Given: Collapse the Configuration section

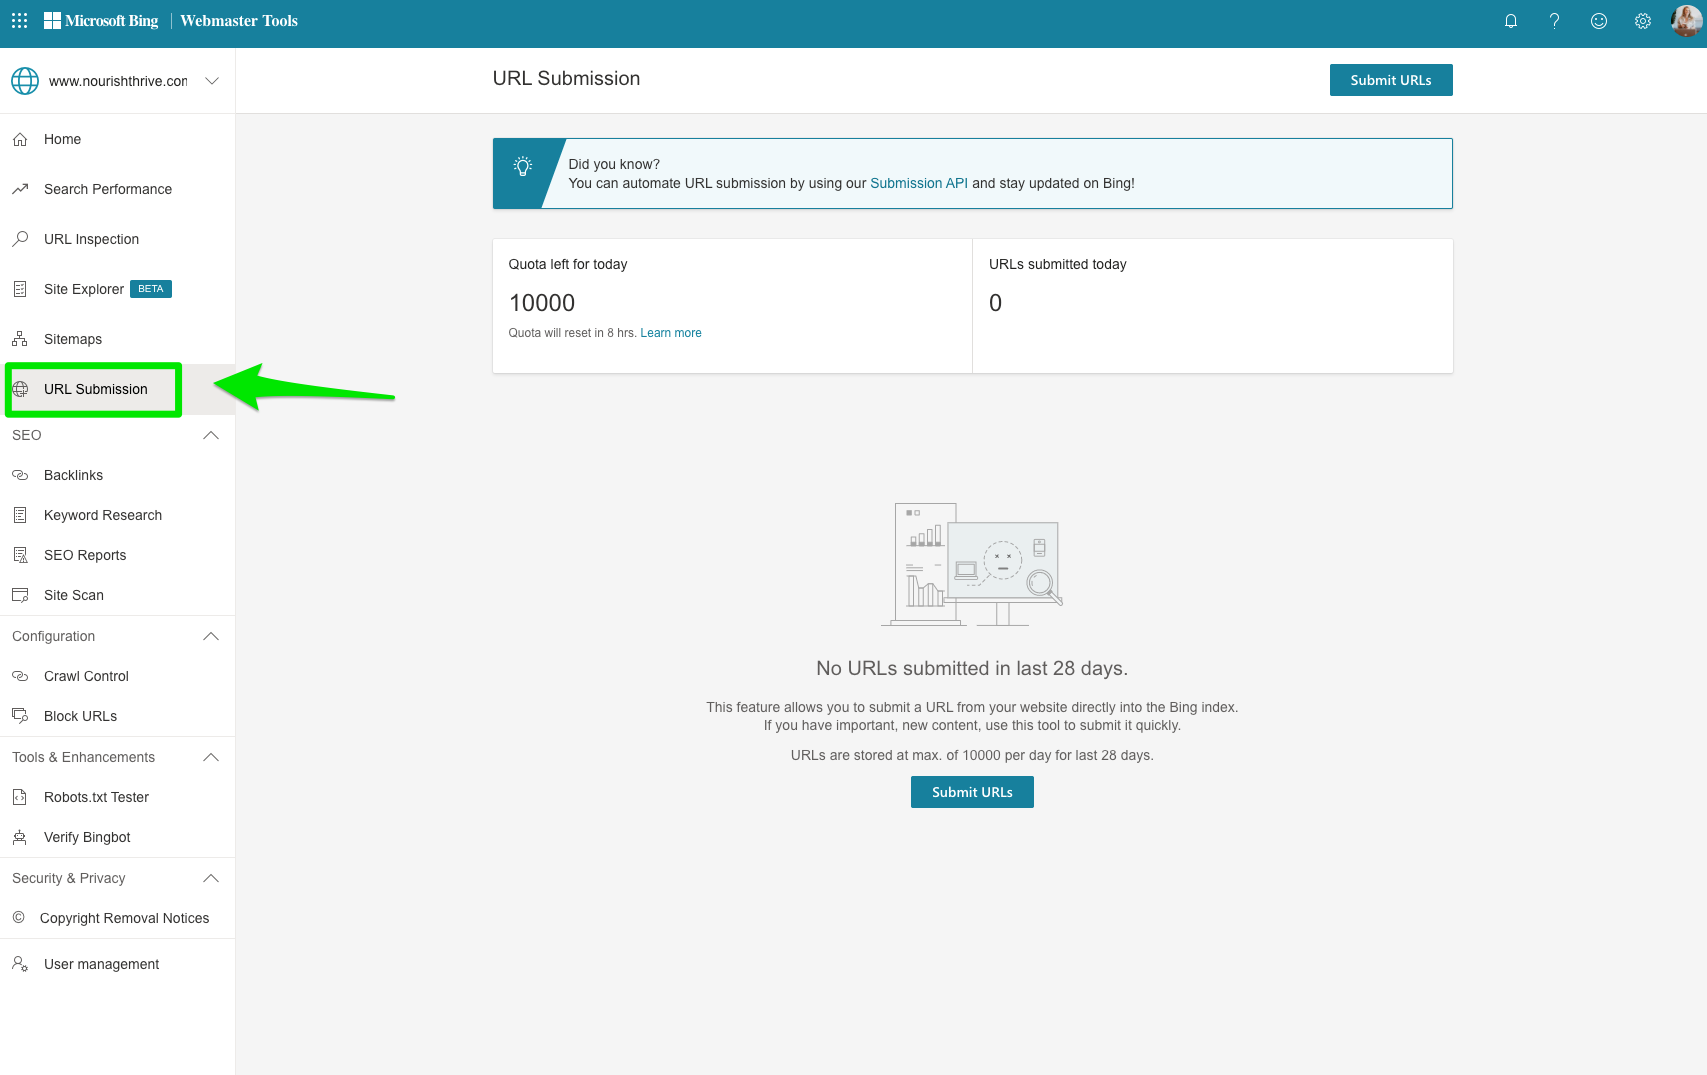Looking at the screenshot, I should coord(210,636).
